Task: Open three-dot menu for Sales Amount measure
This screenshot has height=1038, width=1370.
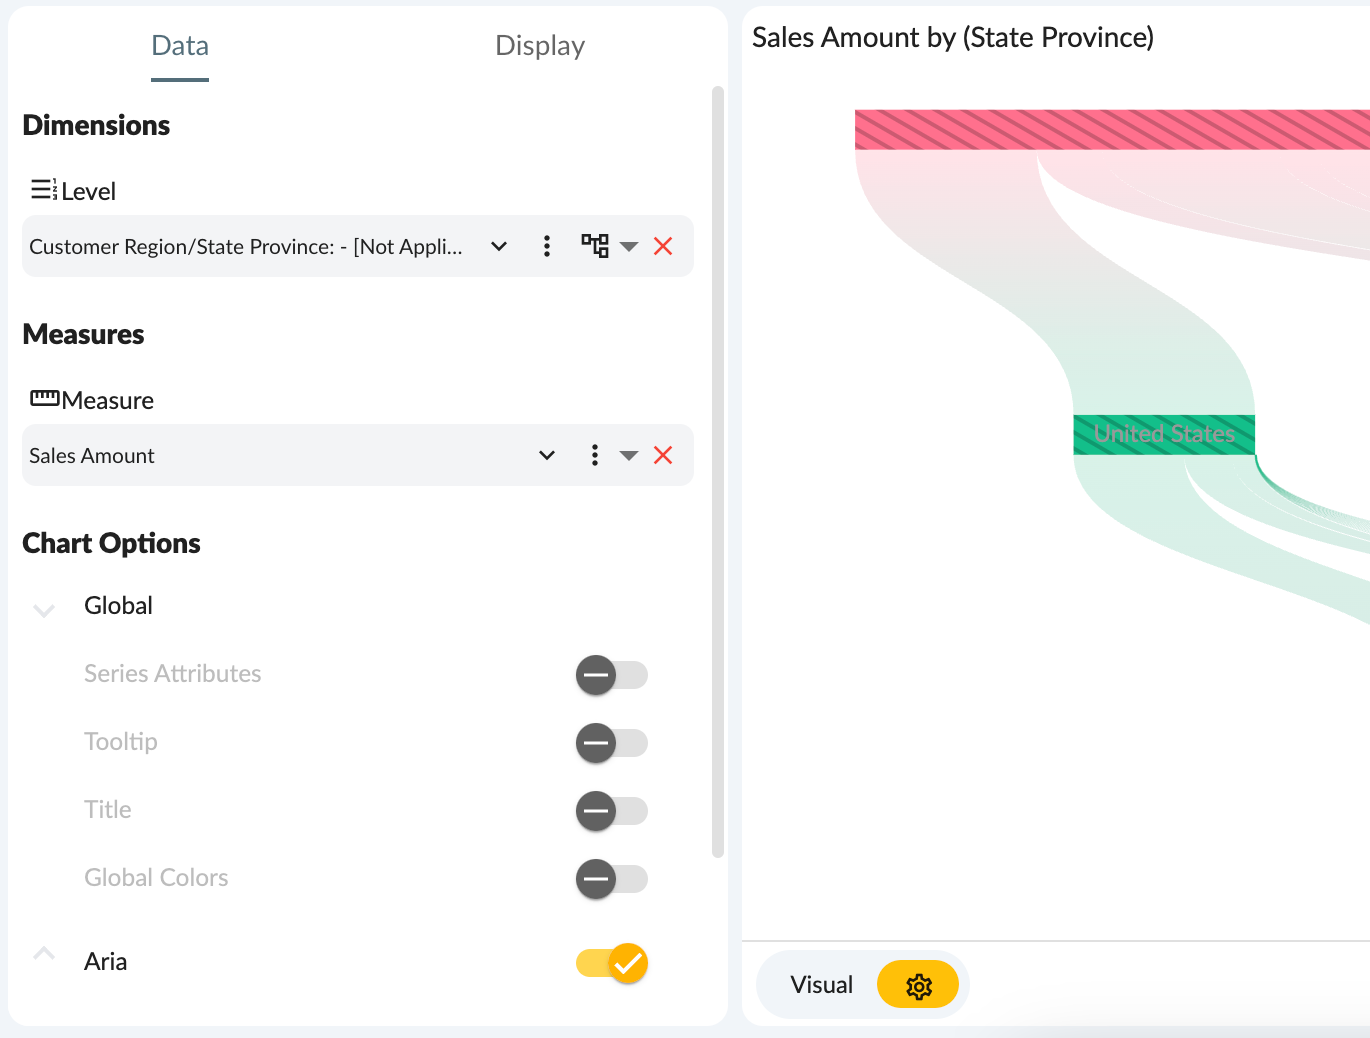Action: (595, 456)
